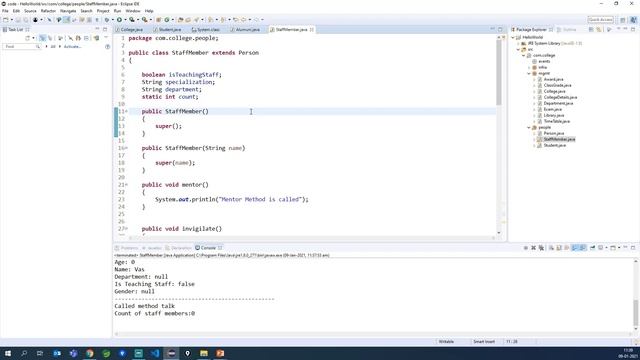
Task: Open File Explorer from the taskbar
Action: click(x=204, y=353)
